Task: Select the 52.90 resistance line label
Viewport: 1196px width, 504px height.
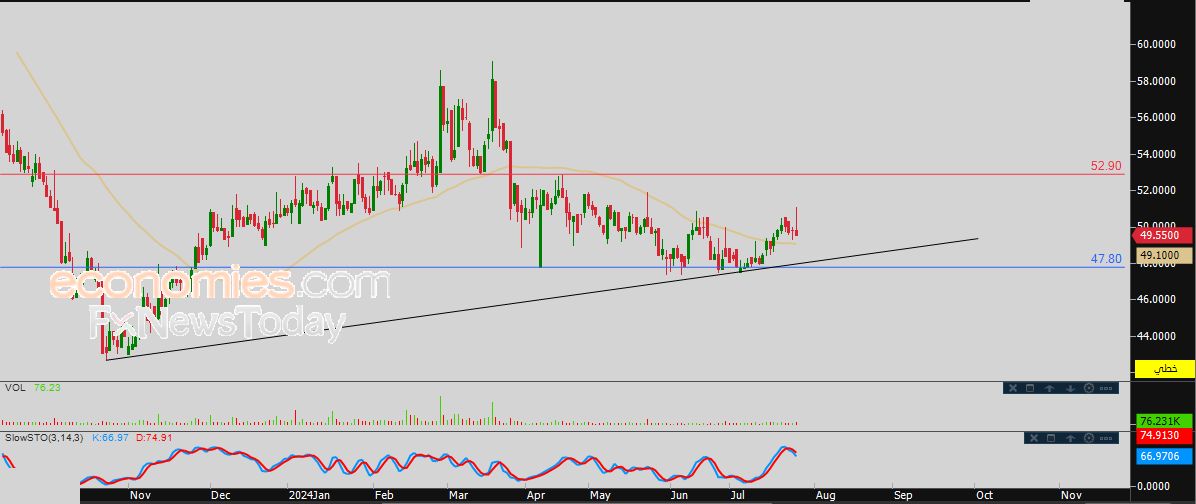Action: (x=1106, y=166)
